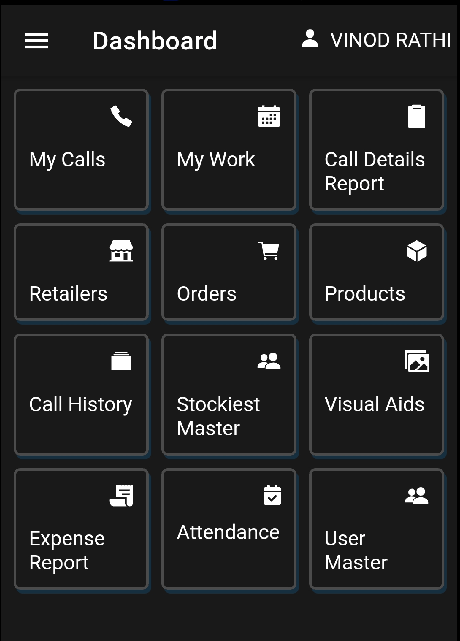Open the Orders tile

tap(229, 272)
